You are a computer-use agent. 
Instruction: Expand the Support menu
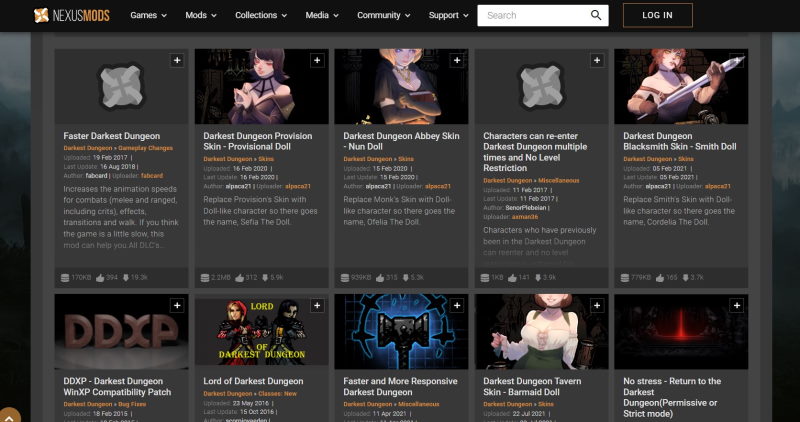coord(448,15)
